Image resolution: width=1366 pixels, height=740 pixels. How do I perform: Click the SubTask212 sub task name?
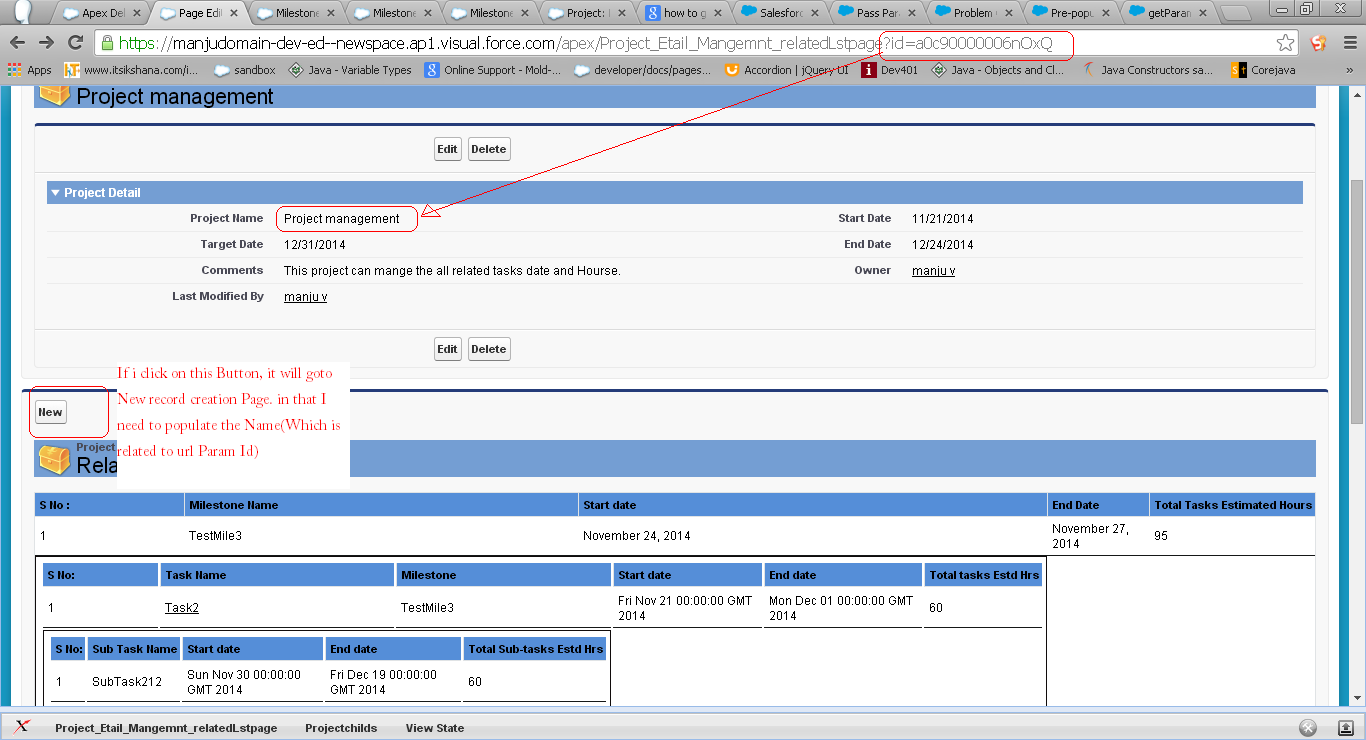coord(127,682)
